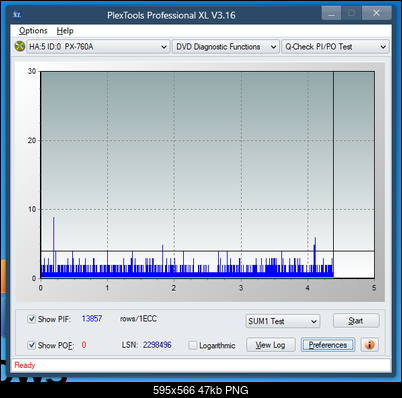Open the orange info icon button
Viewport: 402px width, 398px height.
pos(369,345)
